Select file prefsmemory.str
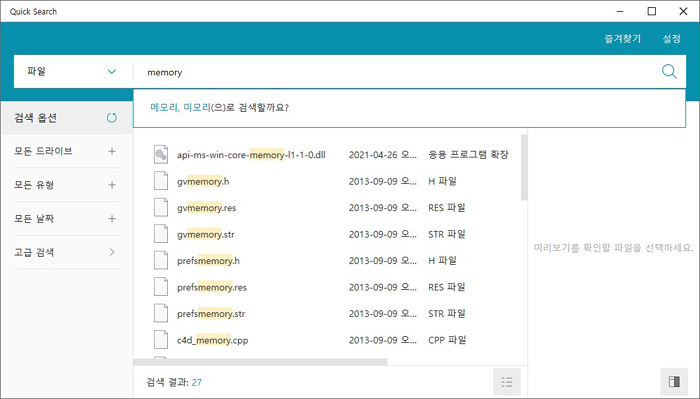The width and height of the screenshot is (700, 399). coord(211,313)
